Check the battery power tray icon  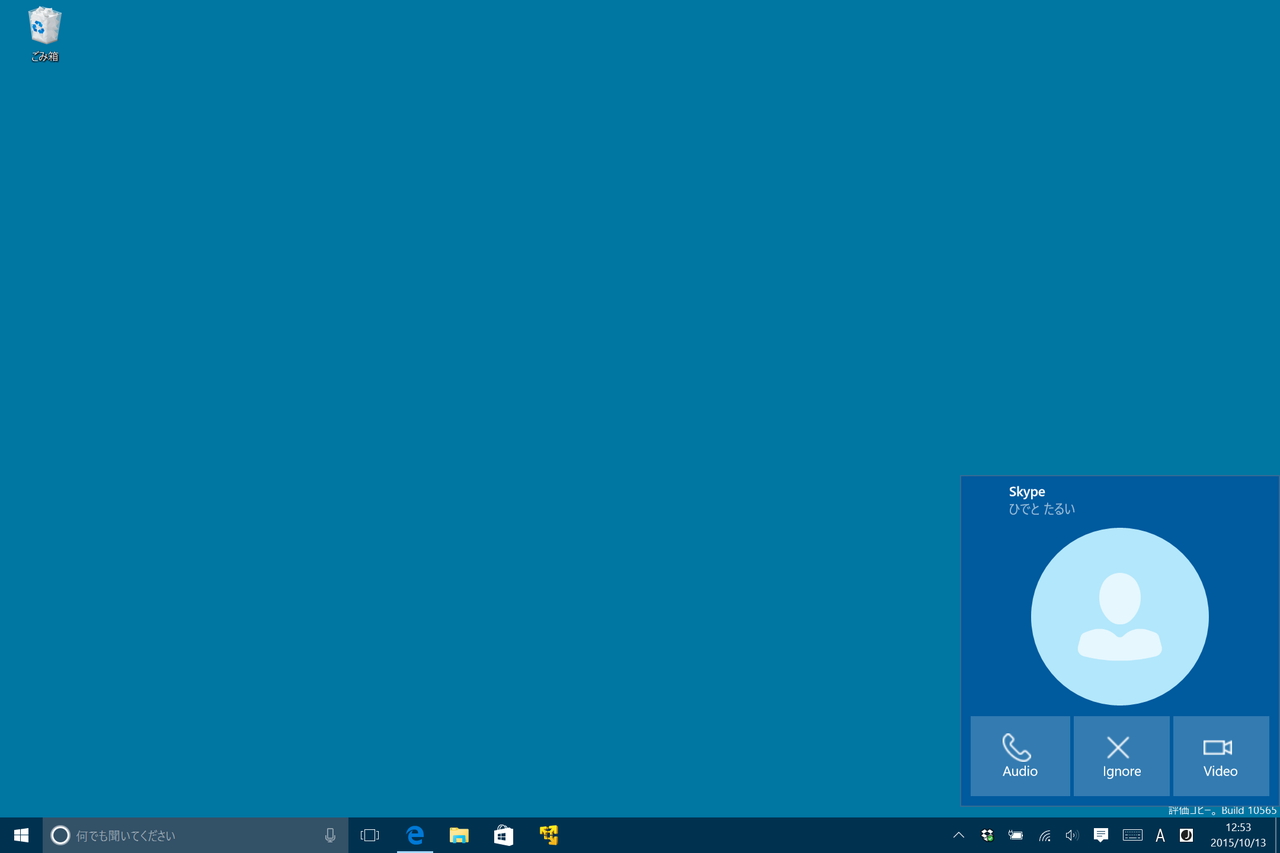[1016, 835]
